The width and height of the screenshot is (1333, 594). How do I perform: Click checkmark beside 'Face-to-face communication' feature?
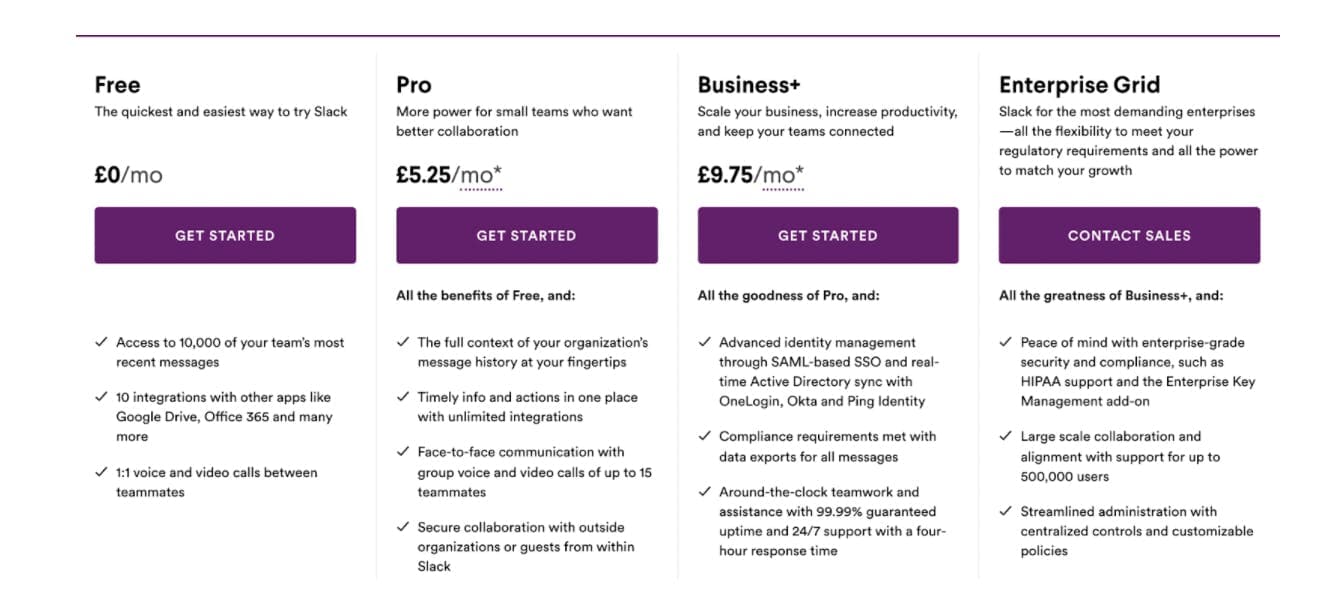403,452
